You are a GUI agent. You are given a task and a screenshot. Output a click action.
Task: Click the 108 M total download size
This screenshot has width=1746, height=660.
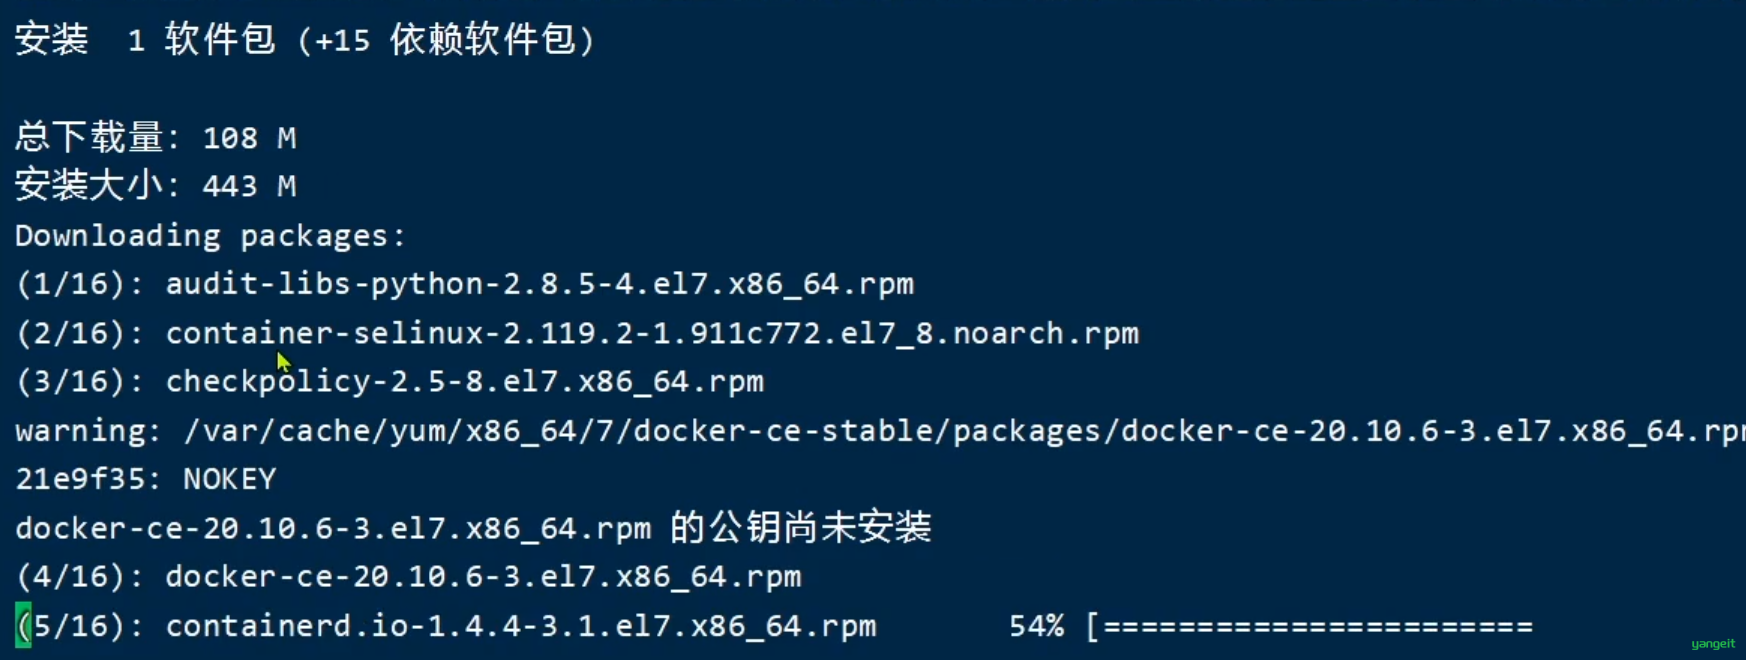point(249,138)
